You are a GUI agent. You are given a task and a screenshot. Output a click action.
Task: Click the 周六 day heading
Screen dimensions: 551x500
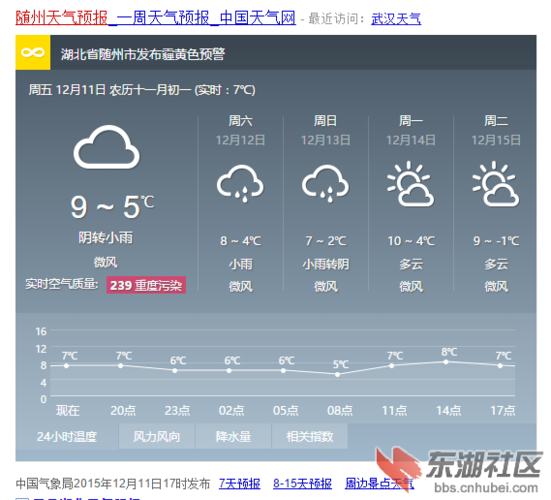tap(240, 121)
